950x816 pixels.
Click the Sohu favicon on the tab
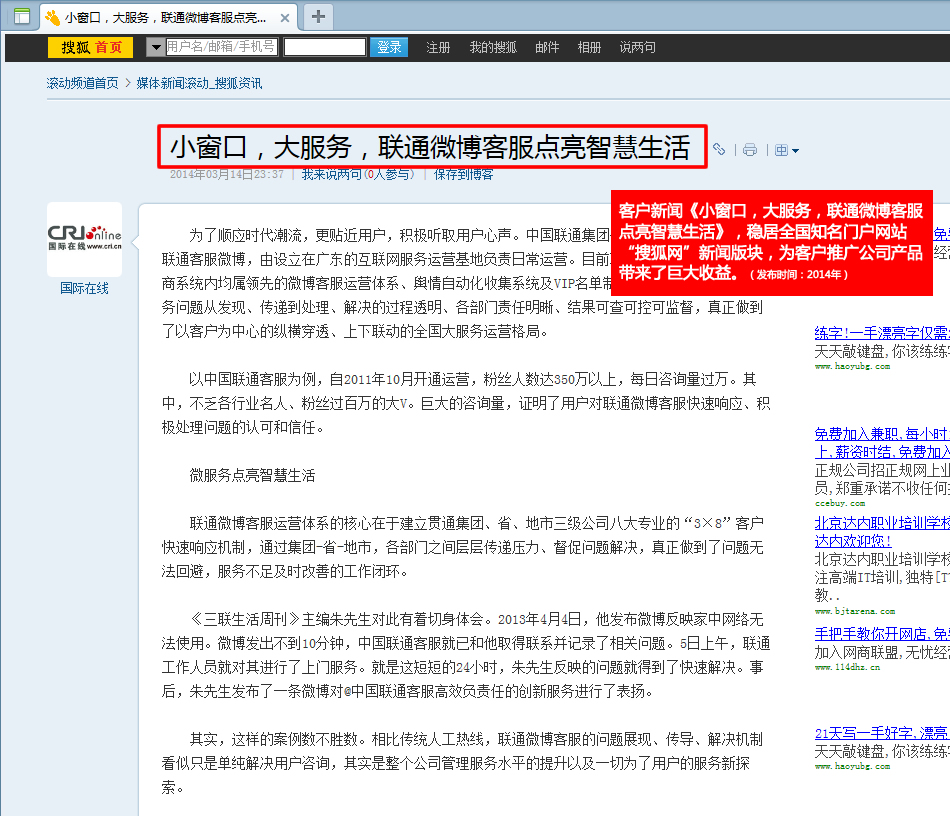[x=52, y=17]
